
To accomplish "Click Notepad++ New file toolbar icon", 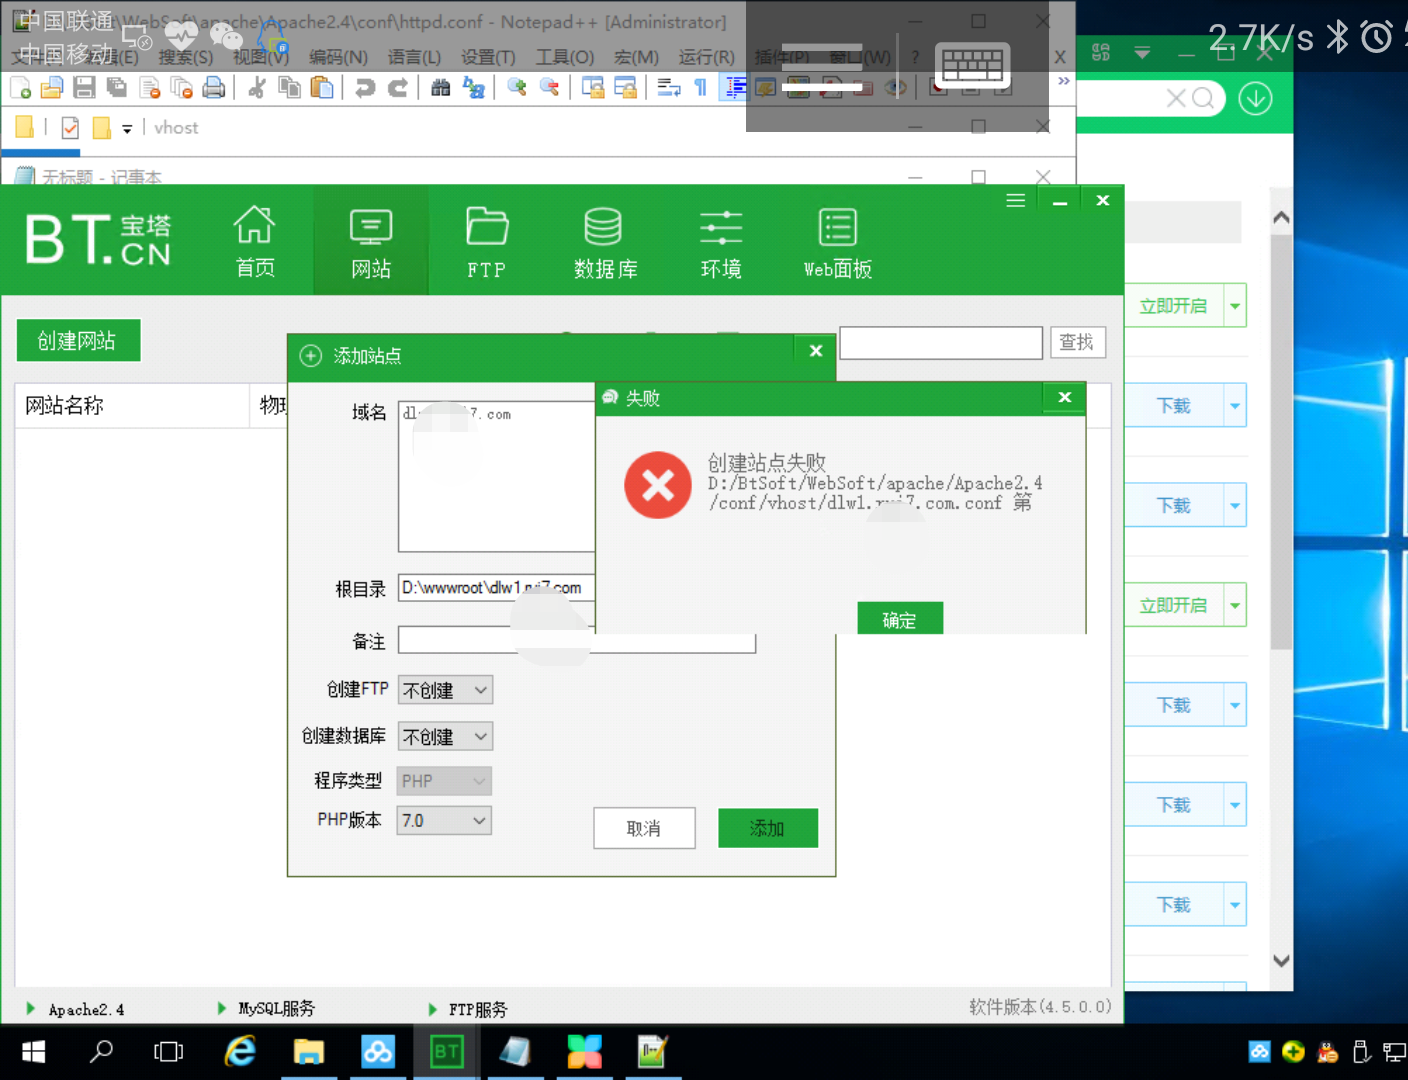I will (x=20, y=88).
